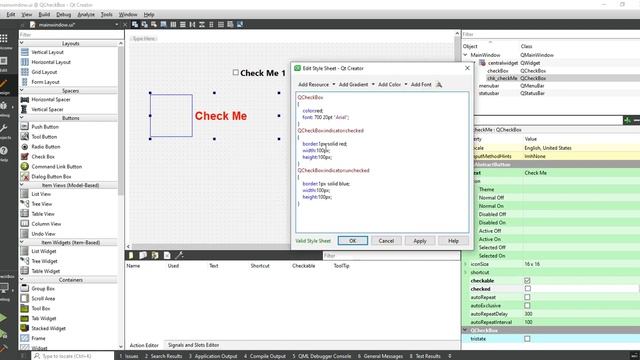Click large blue Check Me indicator box
This screenshot has height=360, width=640.
[171, 116]
